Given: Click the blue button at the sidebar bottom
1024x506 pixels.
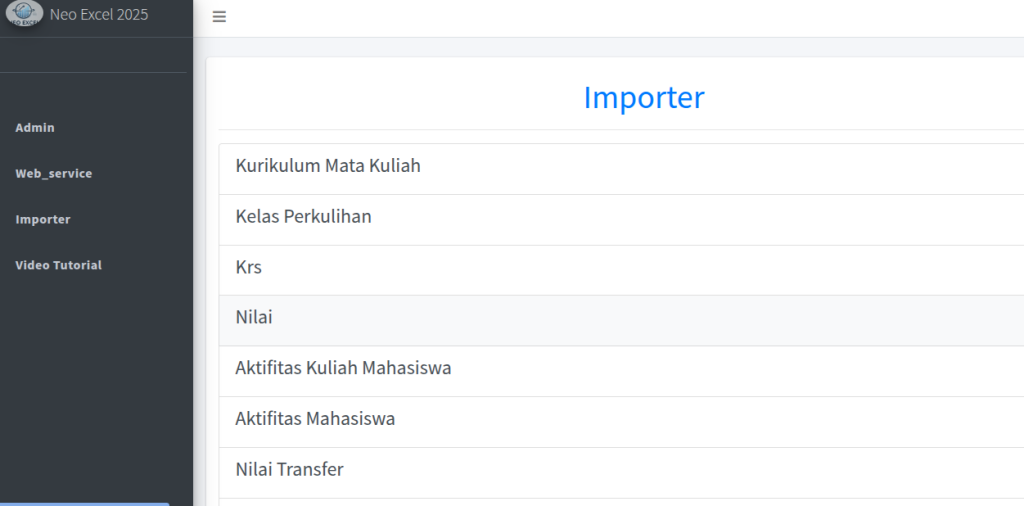Looking at the screenshot, I should tap(85, 503).
